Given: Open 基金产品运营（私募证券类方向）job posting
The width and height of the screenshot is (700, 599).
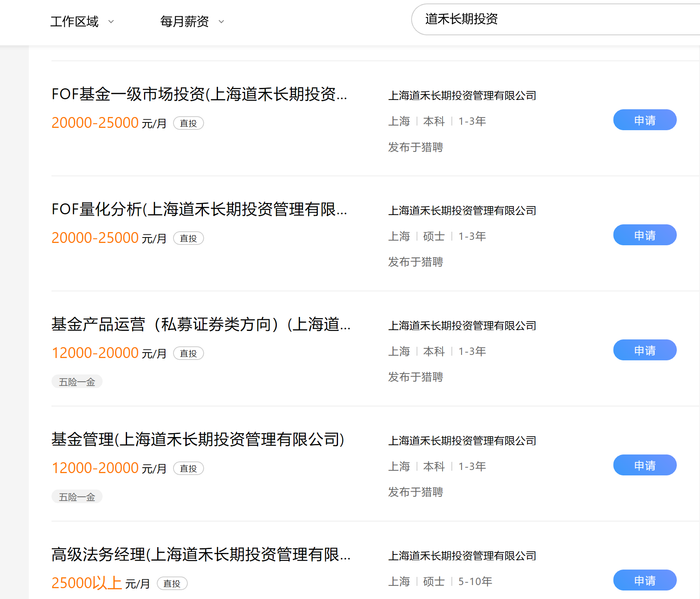Looking at the screenshot, I should click(x=201, y=324).
